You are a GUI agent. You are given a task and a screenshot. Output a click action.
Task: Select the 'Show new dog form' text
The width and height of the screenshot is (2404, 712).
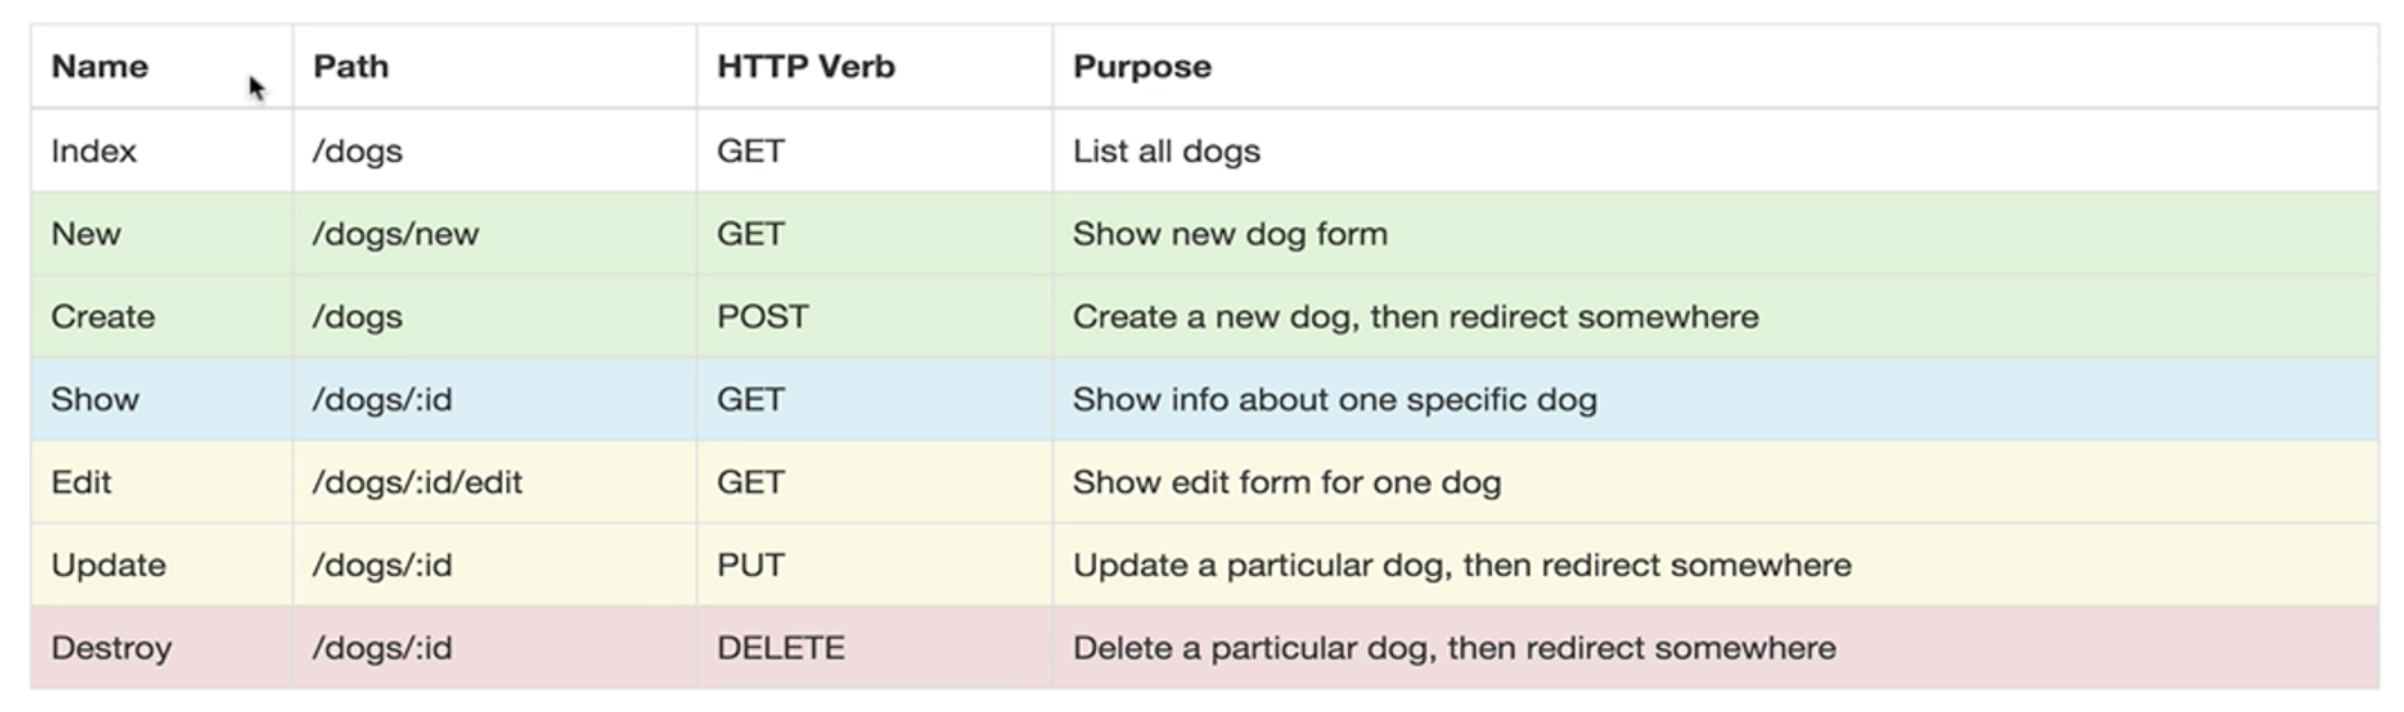(x=1230, y=234)
